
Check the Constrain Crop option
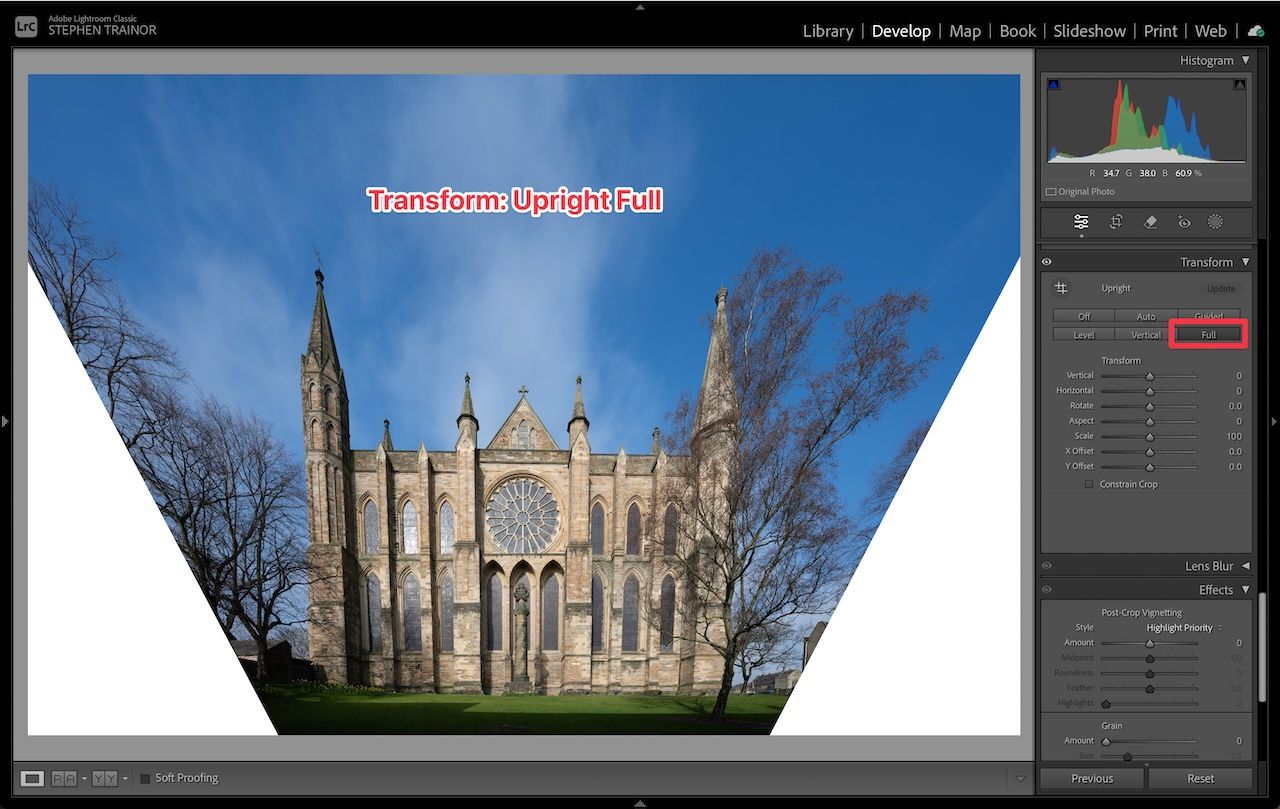1089,484
